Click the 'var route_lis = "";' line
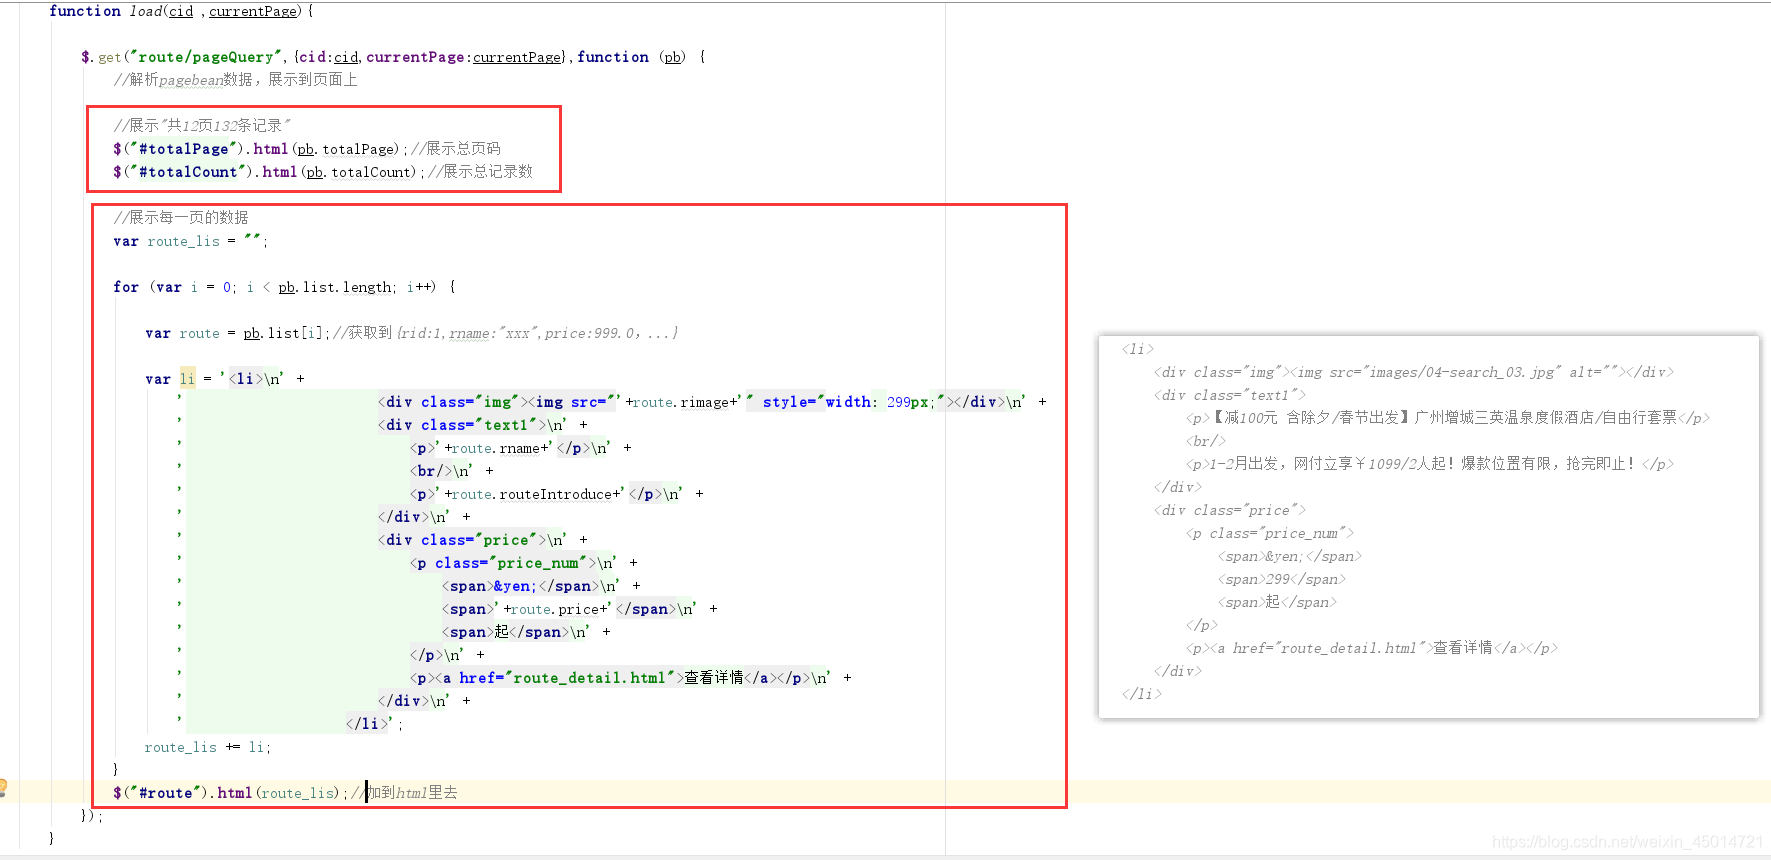 [x=190, y=241]
